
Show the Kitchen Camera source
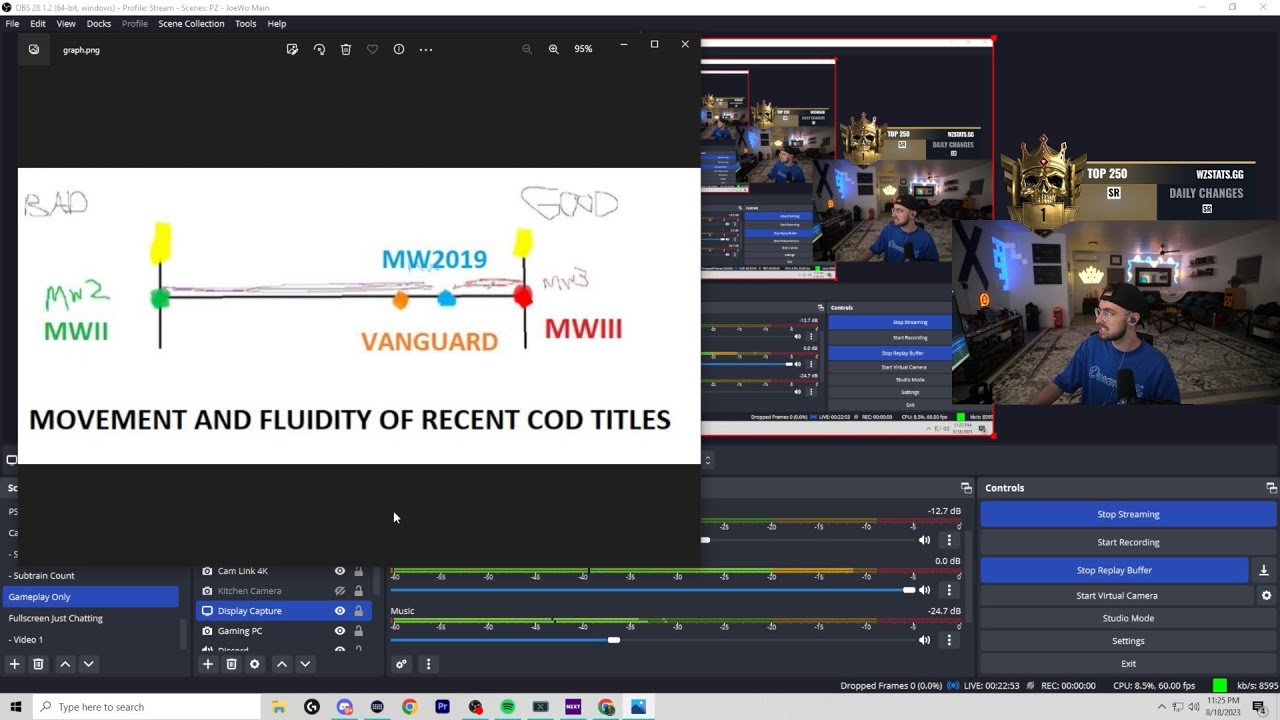click(340, 591)
